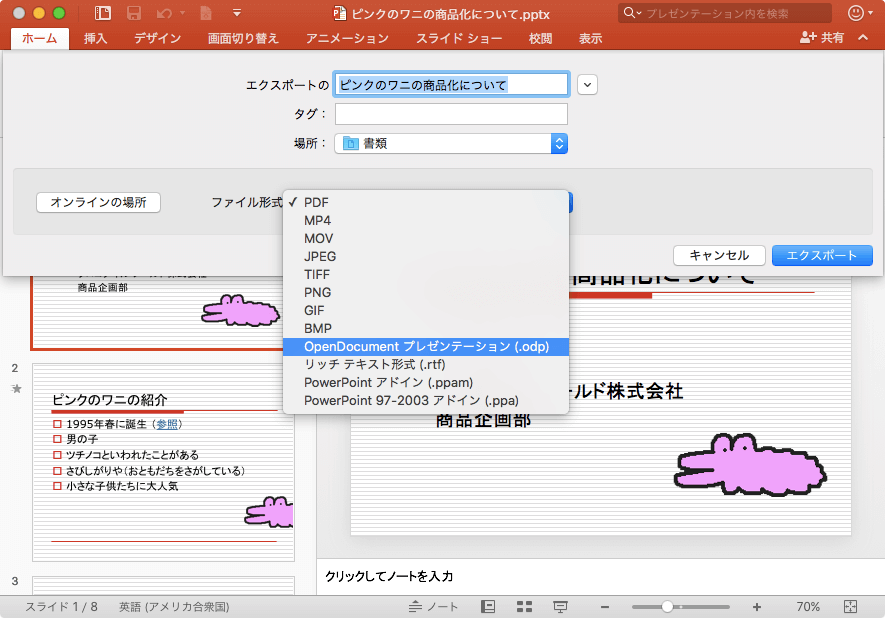The width and height of the screenshot is (885, 618).
Task: Open the アニメーション tab
Action: (347, 38)
